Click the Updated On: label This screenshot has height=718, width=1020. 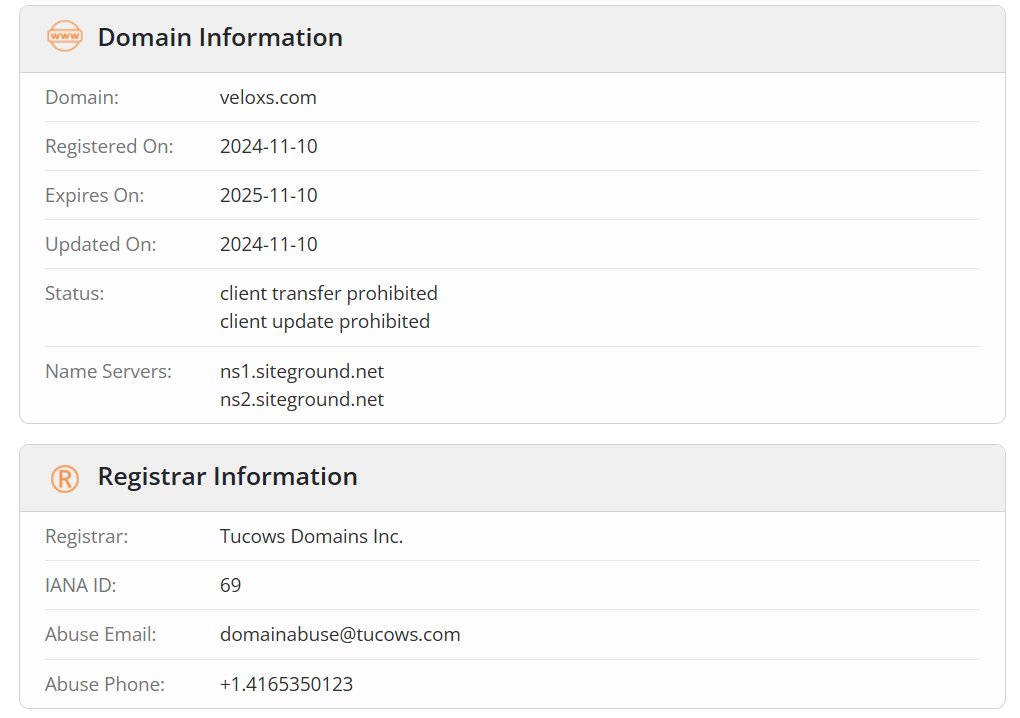tap(101, 245)
